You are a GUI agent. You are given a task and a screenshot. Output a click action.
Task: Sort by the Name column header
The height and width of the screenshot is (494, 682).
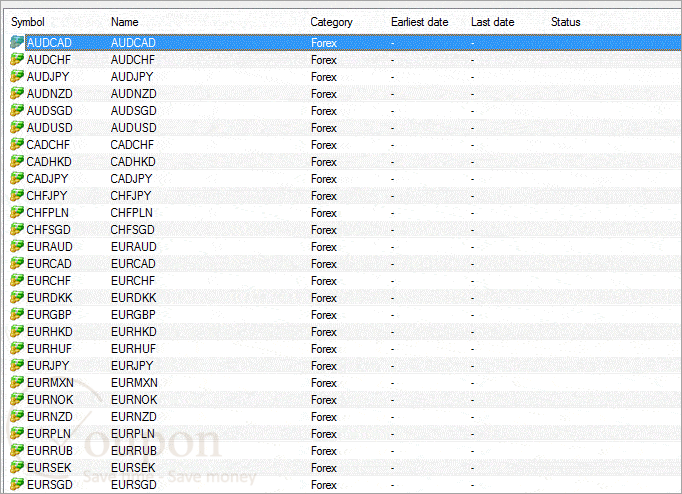pos(125,22)
